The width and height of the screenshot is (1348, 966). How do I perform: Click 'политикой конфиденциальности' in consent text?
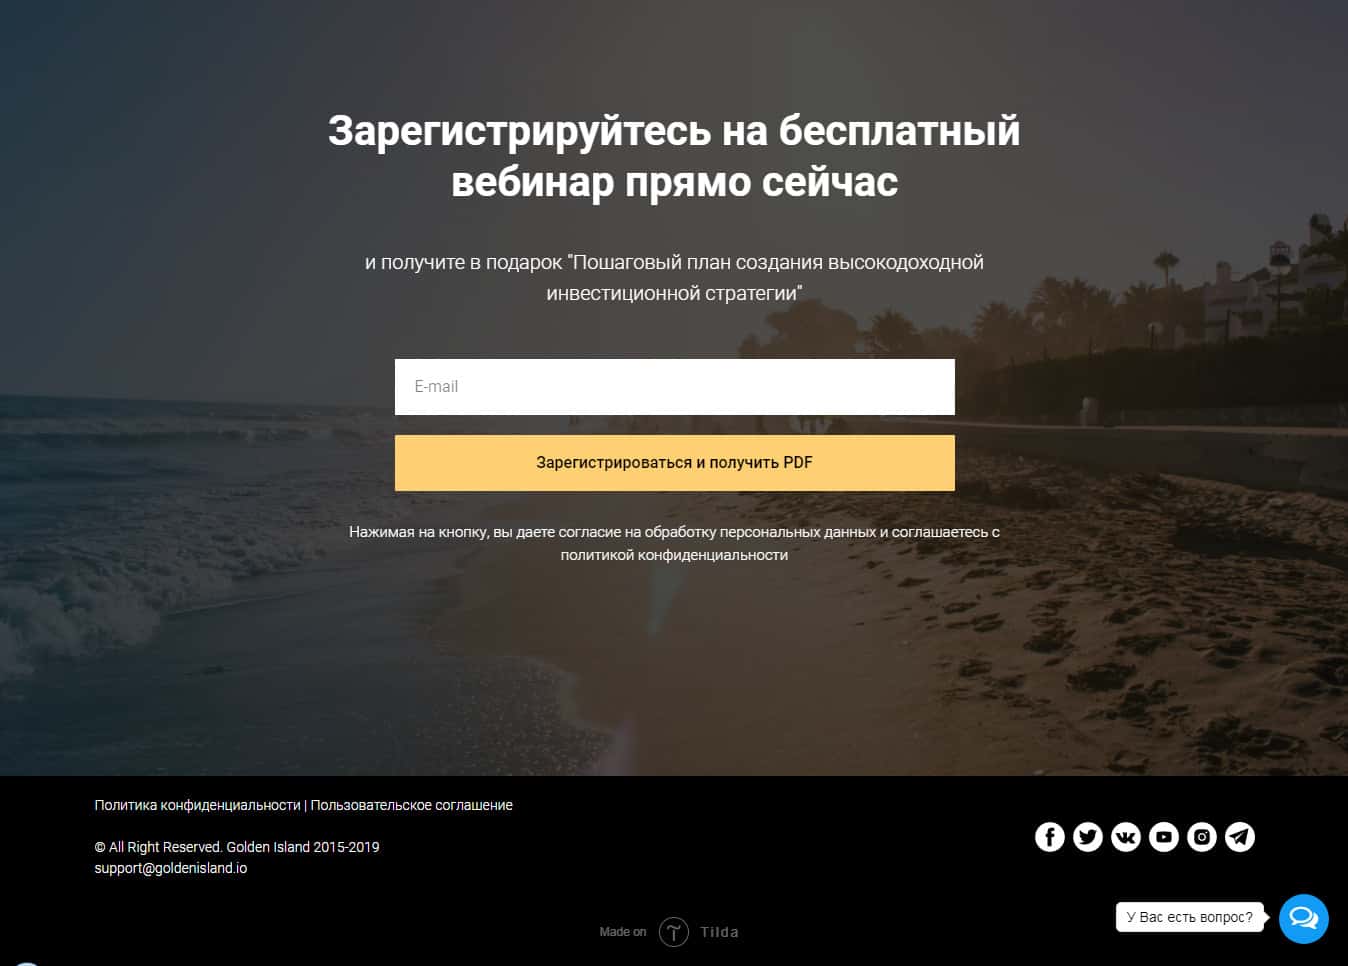(x=674, y=555)
